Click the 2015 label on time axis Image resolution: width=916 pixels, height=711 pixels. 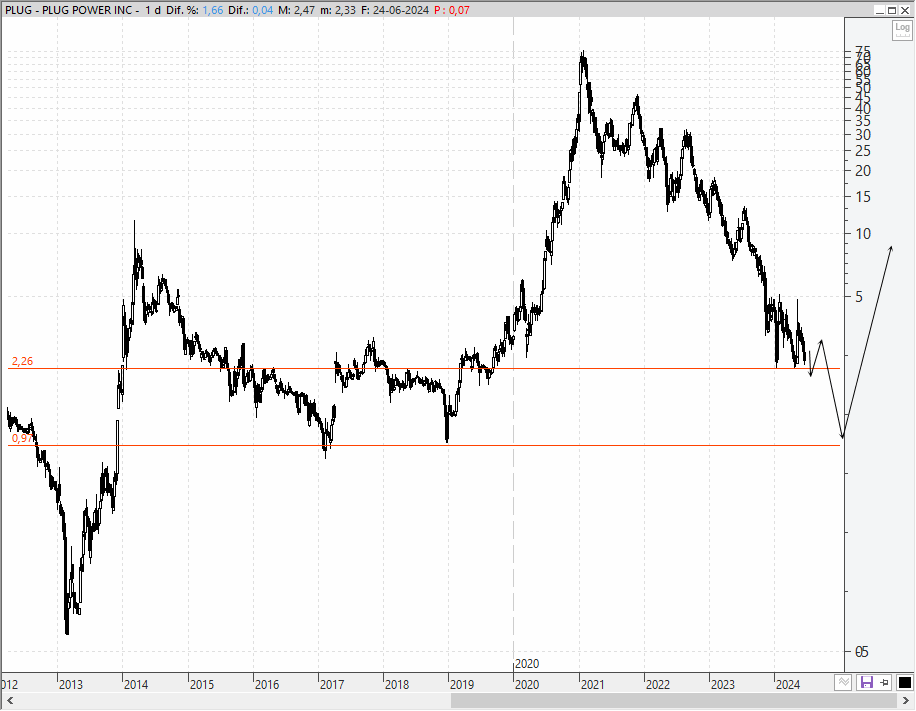pos(202,684)
